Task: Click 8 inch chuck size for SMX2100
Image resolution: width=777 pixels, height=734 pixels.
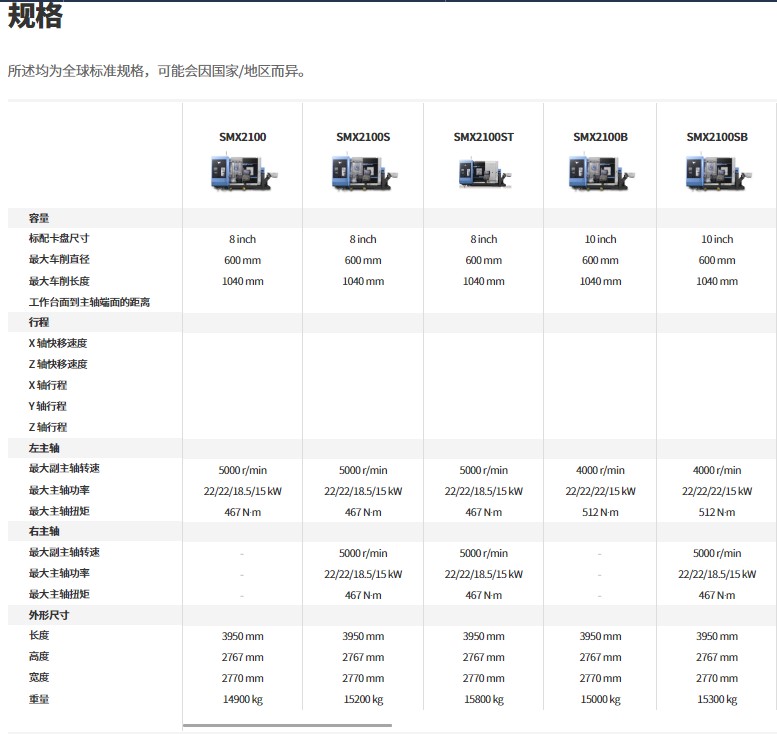Action: point(243,239)
